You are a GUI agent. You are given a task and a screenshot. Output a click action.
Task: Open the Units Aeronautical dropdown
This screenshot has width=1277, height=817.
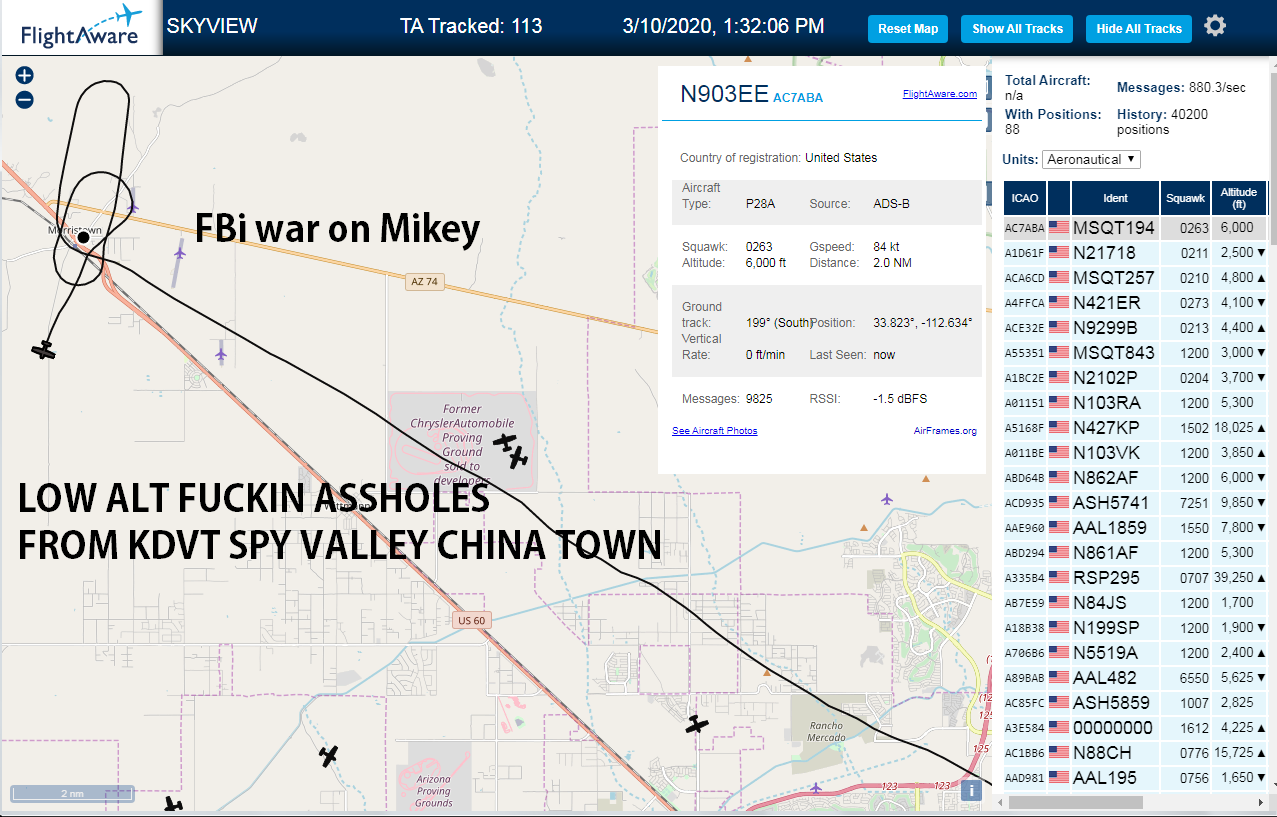[x=1091, y=160]
